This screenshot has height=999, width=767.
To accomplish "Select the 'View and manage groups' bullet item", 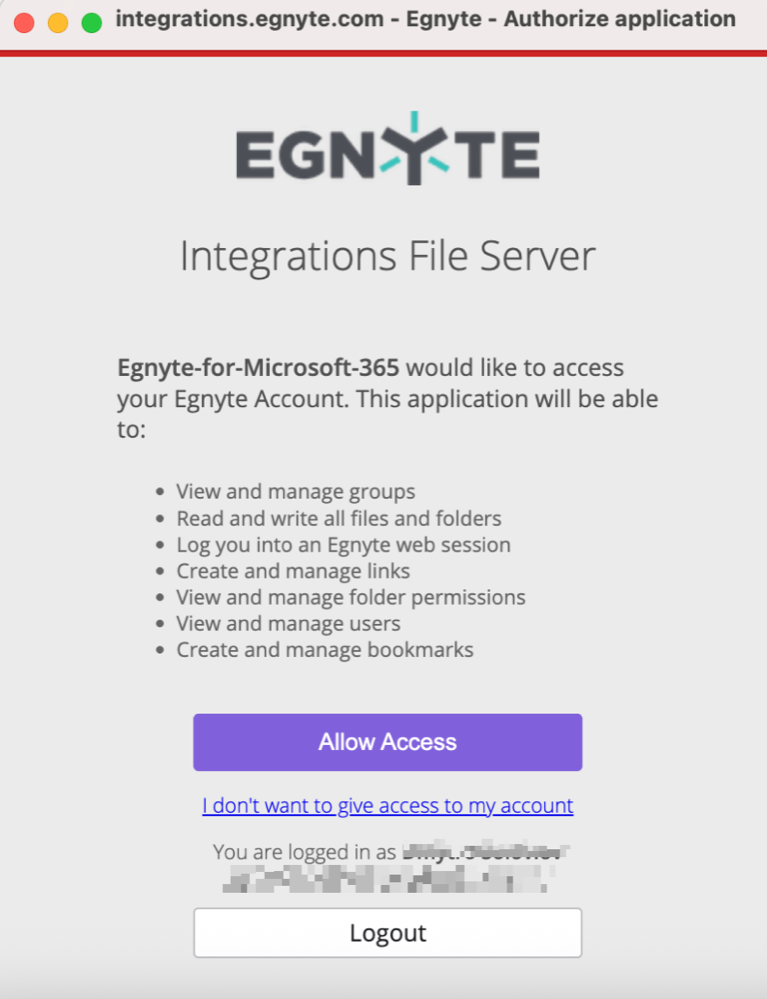I will (297, 491).
